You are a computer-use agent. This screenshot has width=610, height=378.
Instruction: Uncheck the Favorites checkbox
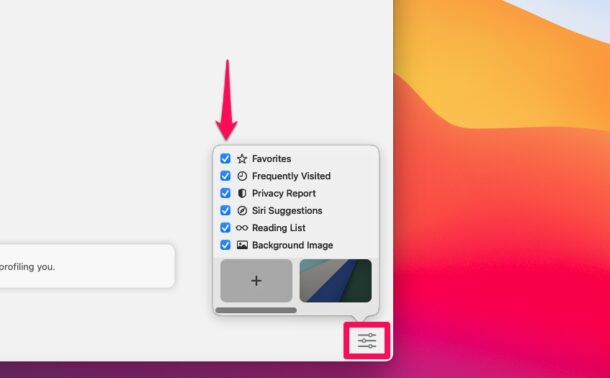point(225,159)
